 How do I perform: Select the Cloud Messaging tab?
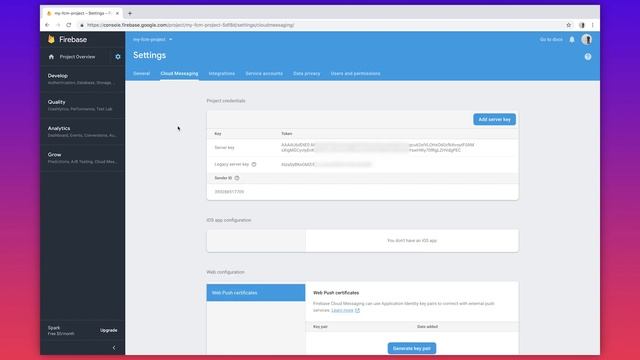(179, 73)
